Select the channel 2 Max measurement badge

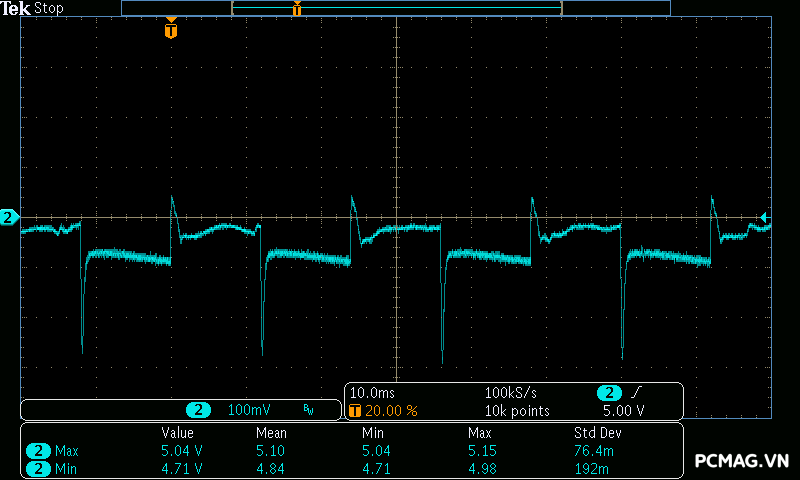[x=38, y=451]
